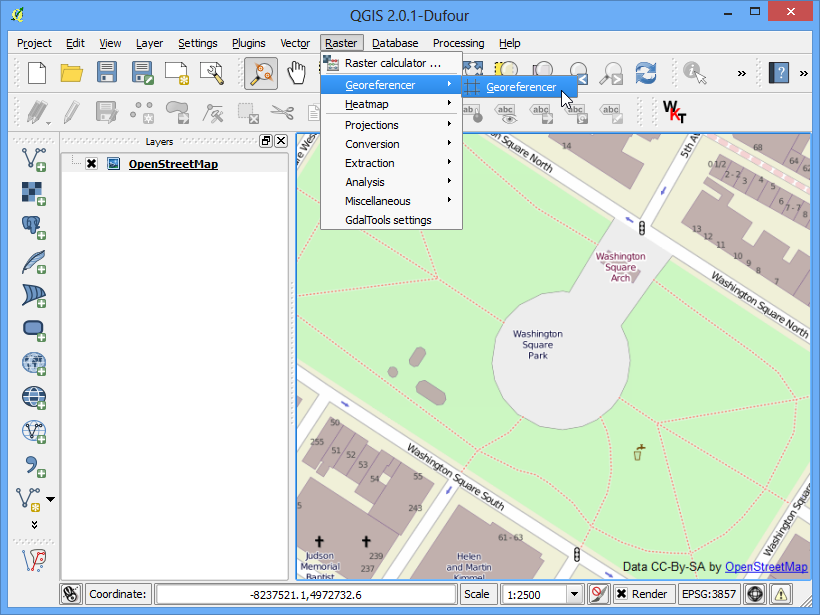Image resolution: width=820 pixels, height=615 pixels.
Task: Open the messages warning triangle button
Action: pos(781,594)
